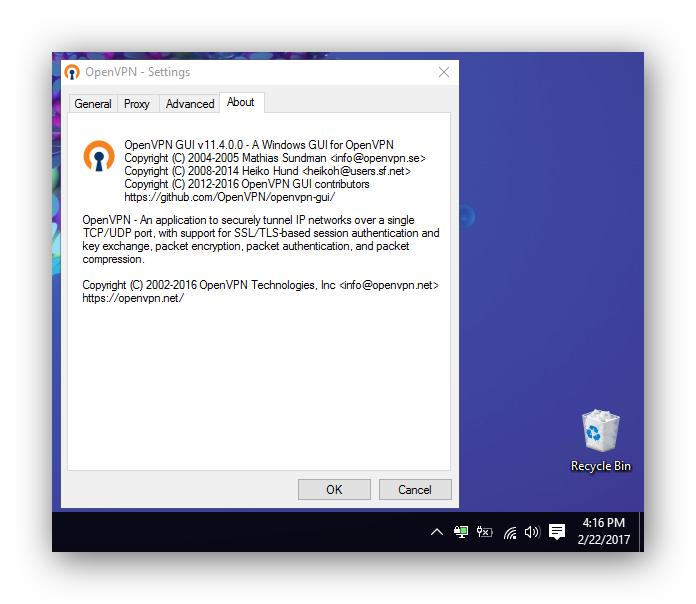Image resolution: width=696 pixels, height=604 pixels.
Task: Close the OpenVPN Settings window
Action: [444, 72]
